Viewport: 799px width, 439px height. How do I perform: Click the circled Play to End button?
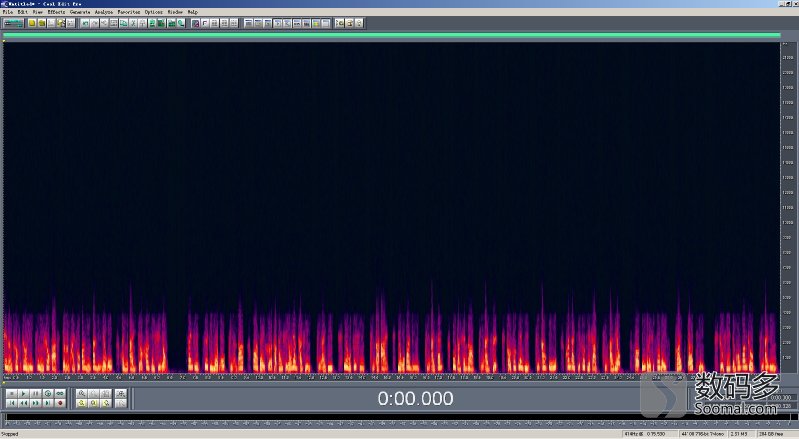click(48, 394)
